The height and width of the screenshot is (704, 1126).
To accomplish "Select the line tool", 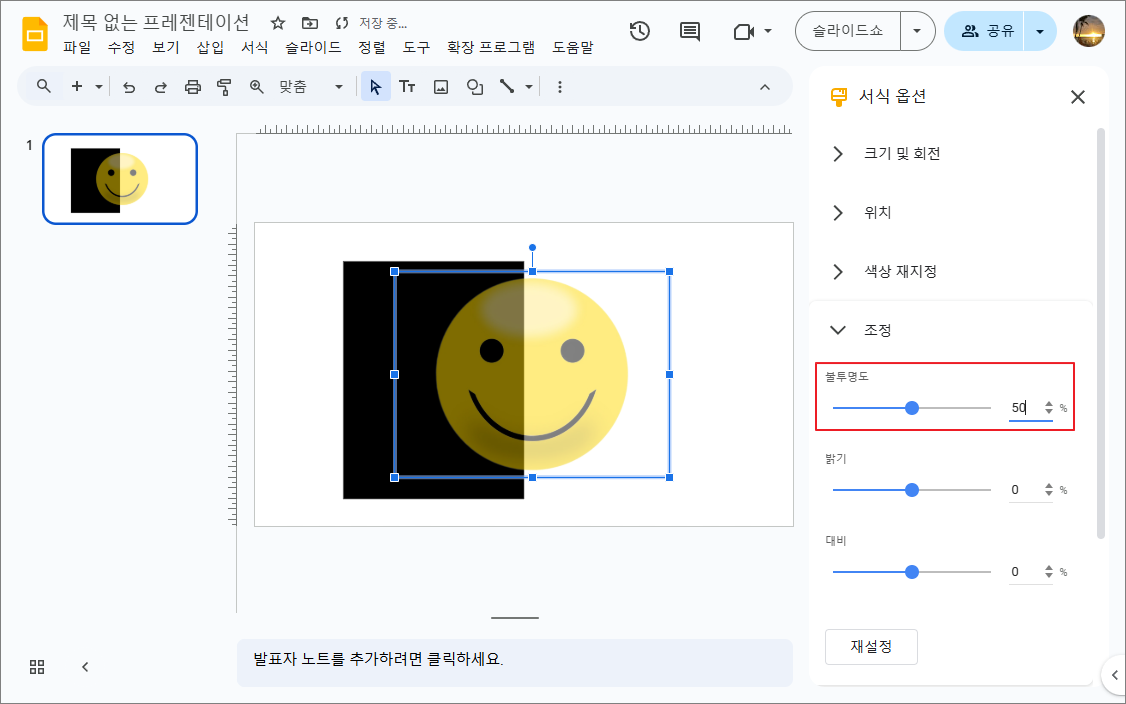I will [507, 87].
